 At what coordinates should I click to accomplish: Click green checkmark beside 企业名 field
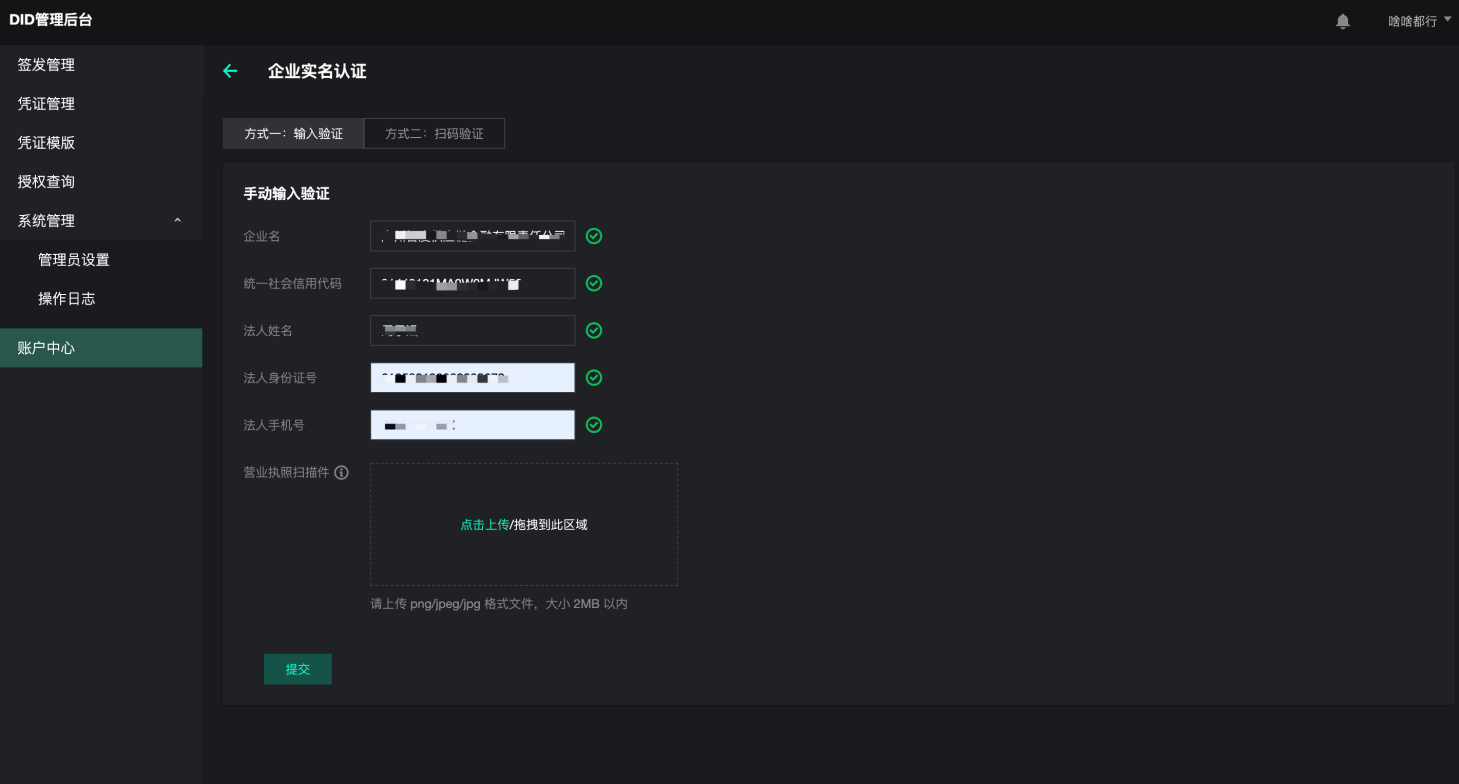click(594, 236)
